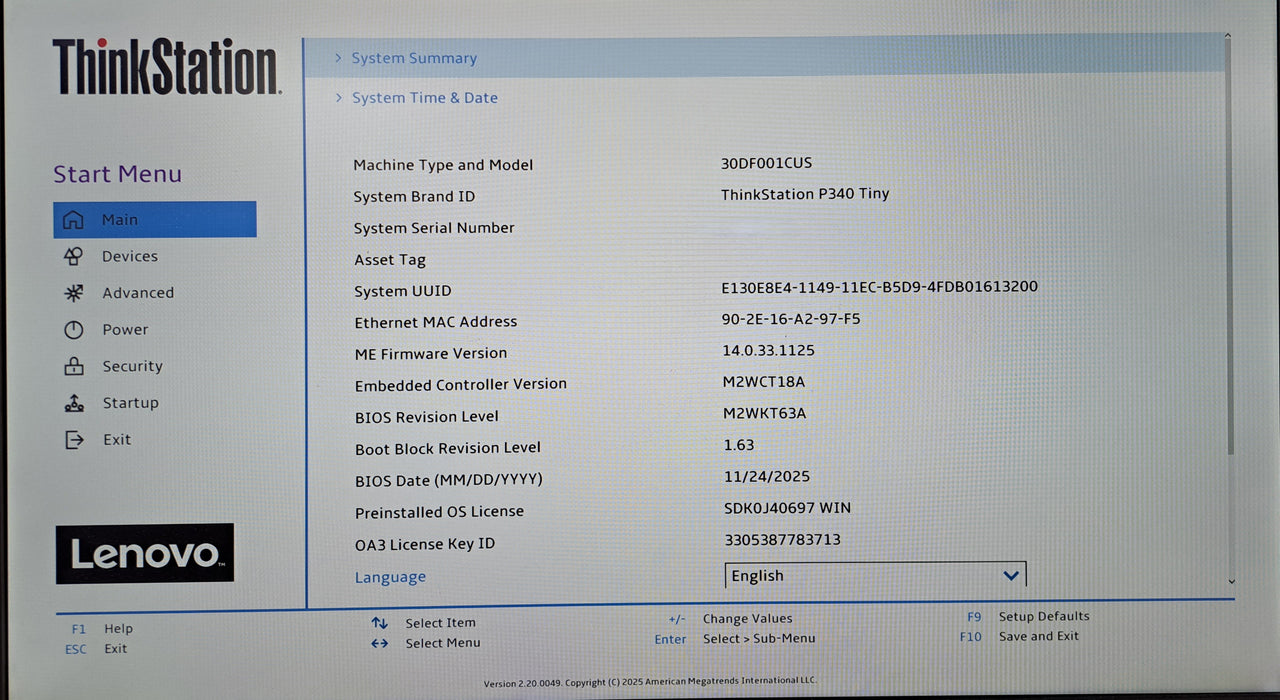Click BIOS Revision Level M2WKT63A
Image resolution: width=1280 pixels, height=700 pixels.
765,413
